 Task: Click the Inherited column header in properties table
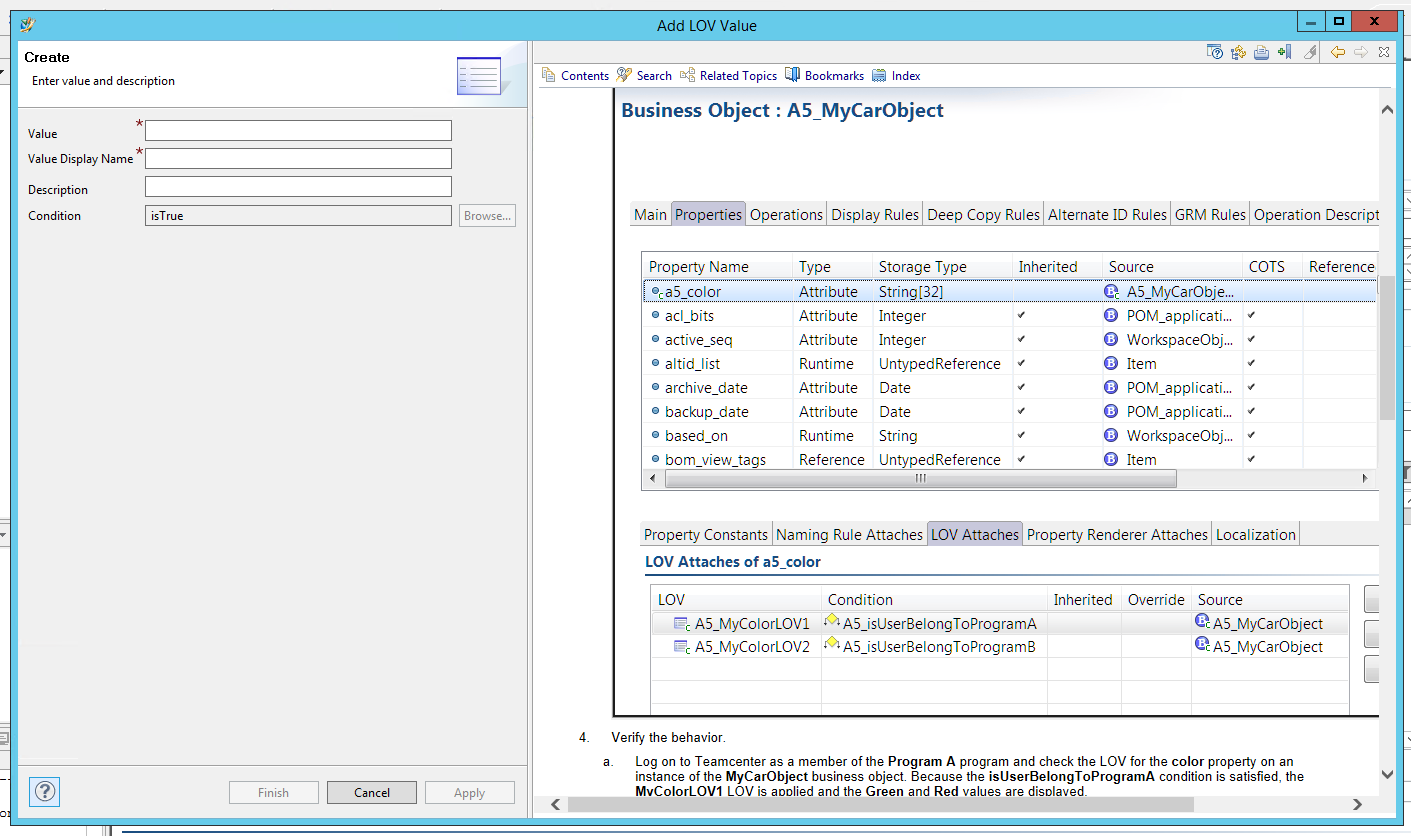point(1057,266)
